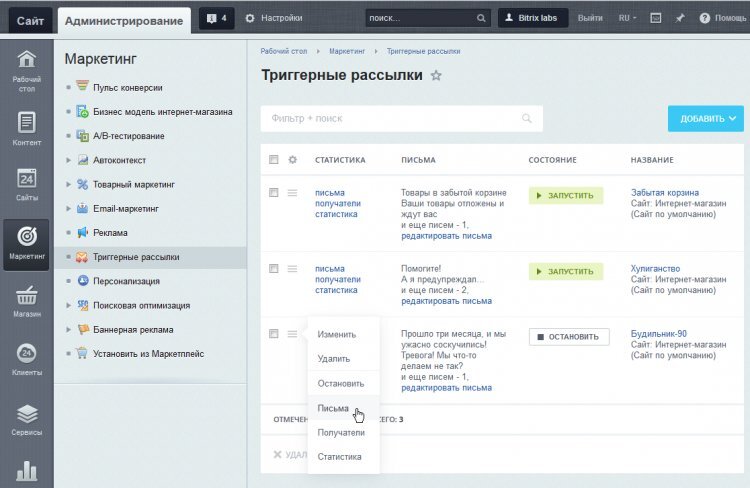Check the Забытая корзина row checkbox
Viewport: 750px width, 488px height.
click(x=274, y=192)
